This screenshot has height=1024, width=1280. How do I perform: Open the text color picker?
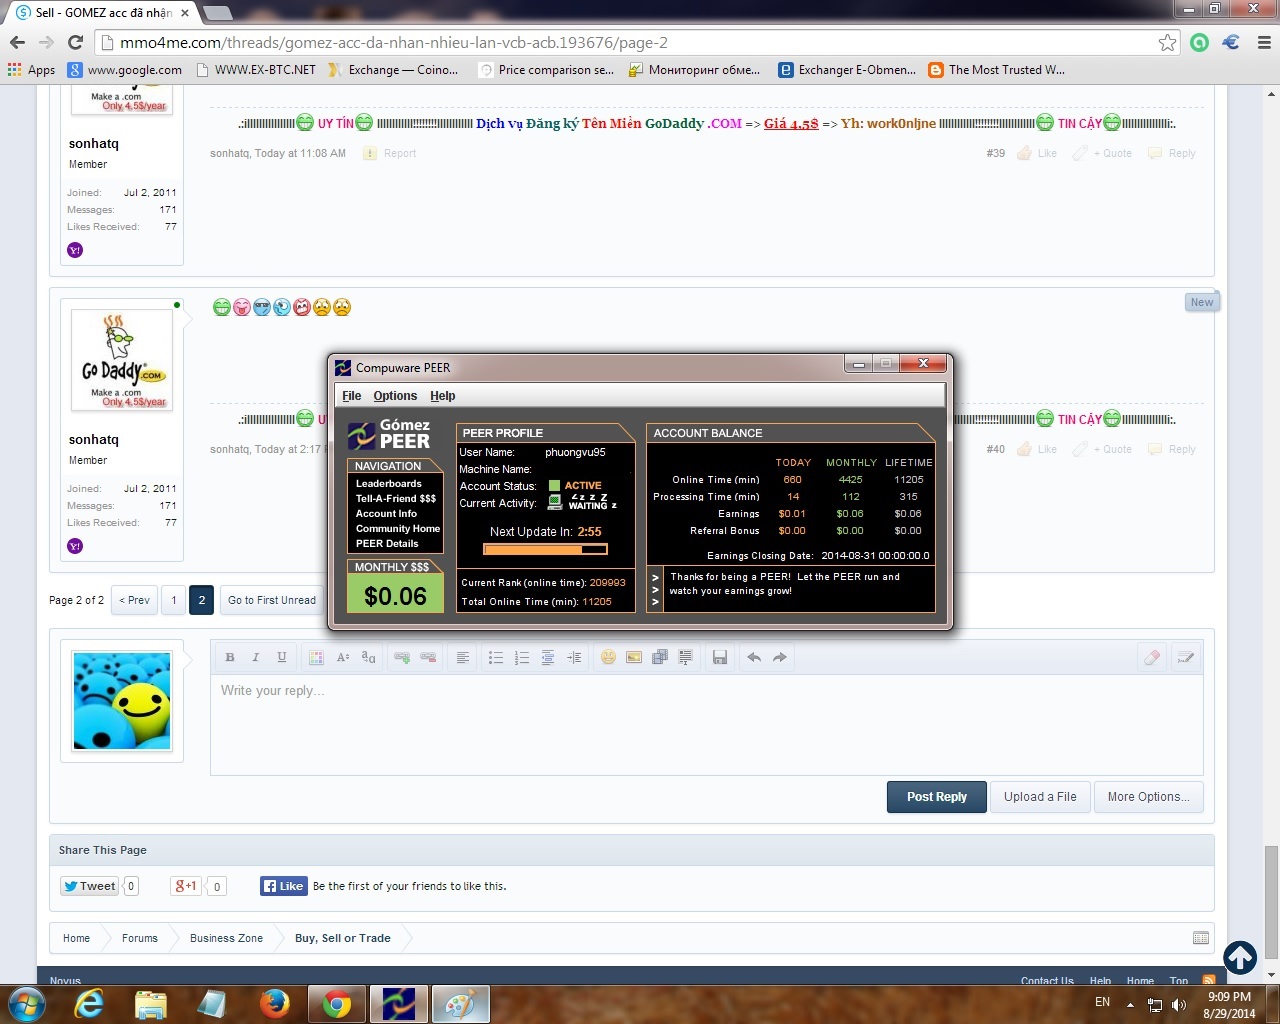(x=316, y=657)
